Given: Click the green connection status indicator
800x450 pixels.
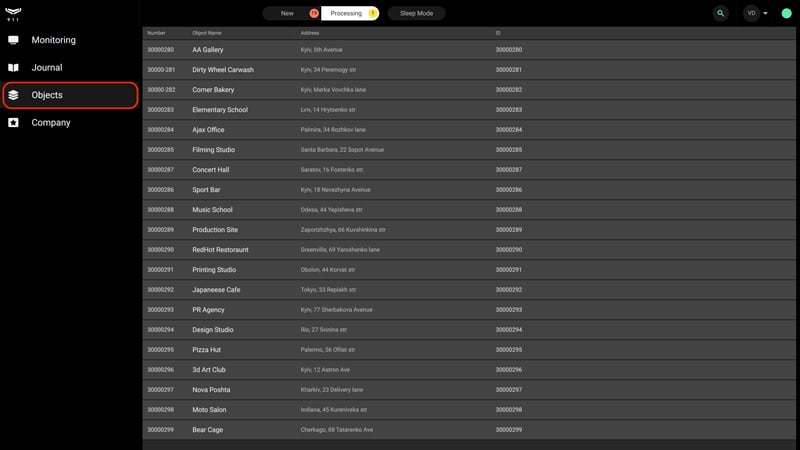Looking at the screenshot, I should point(786,13).
